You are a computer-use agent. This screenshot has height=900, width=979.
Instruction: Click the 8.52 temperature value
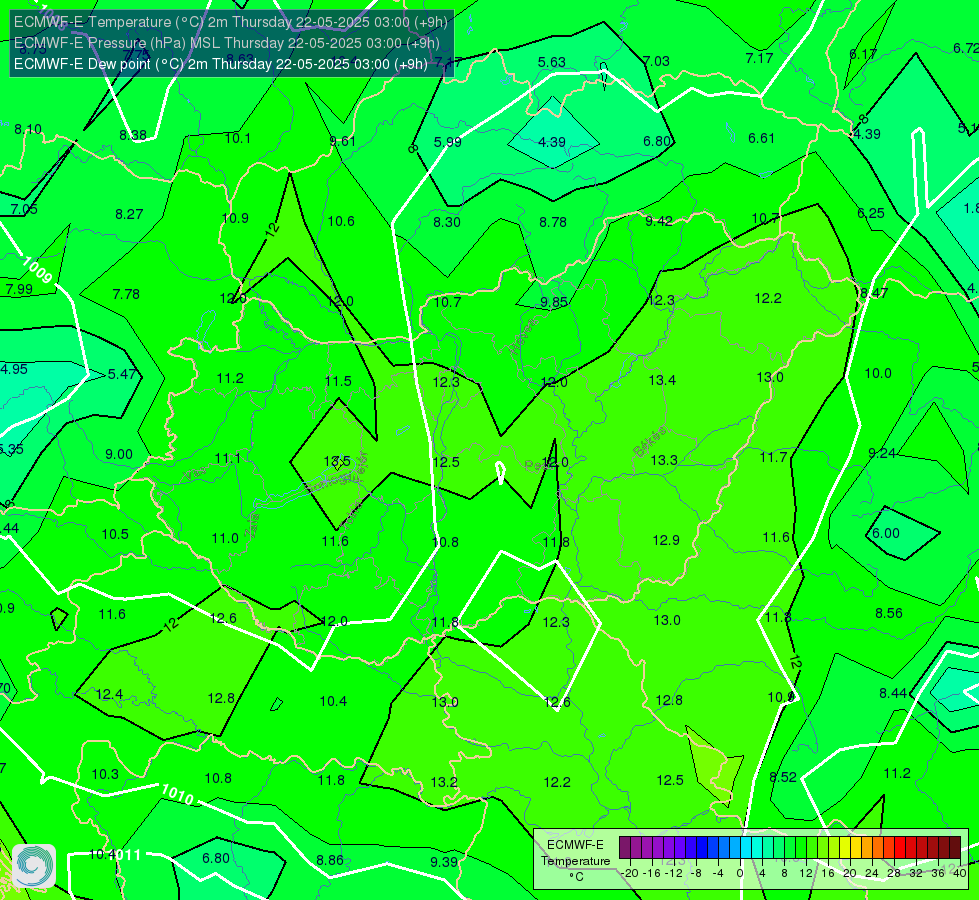pos(783,778)
